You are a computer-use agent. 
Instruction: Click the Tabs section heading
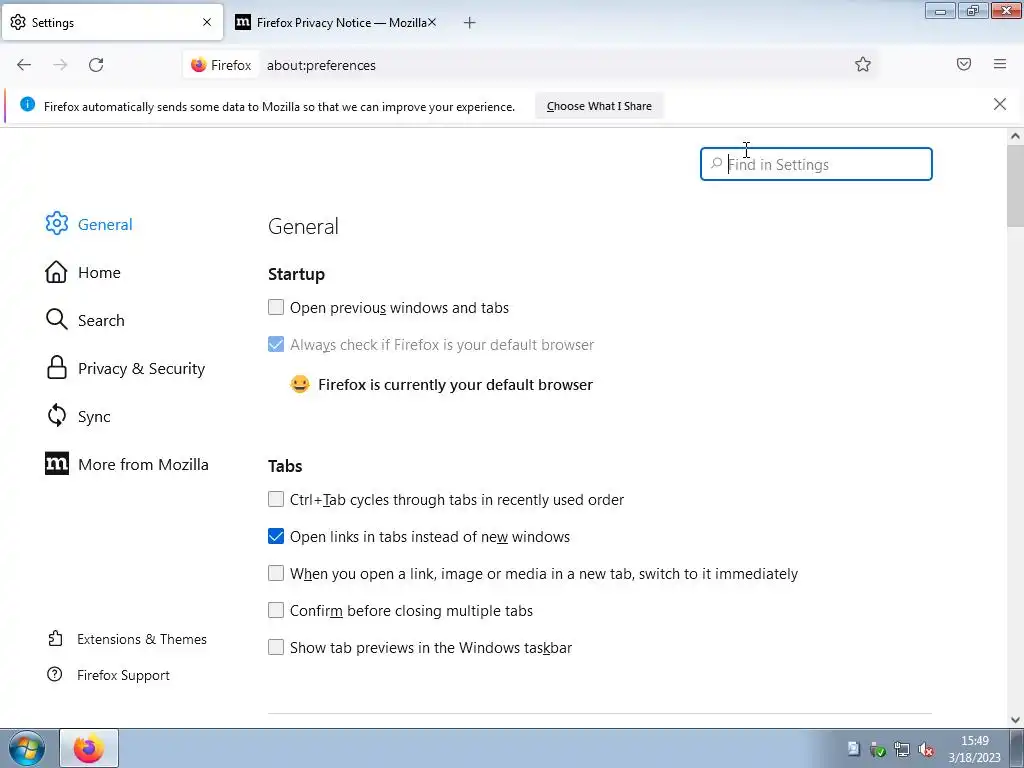pyautogui.click(x=285, y=466)
